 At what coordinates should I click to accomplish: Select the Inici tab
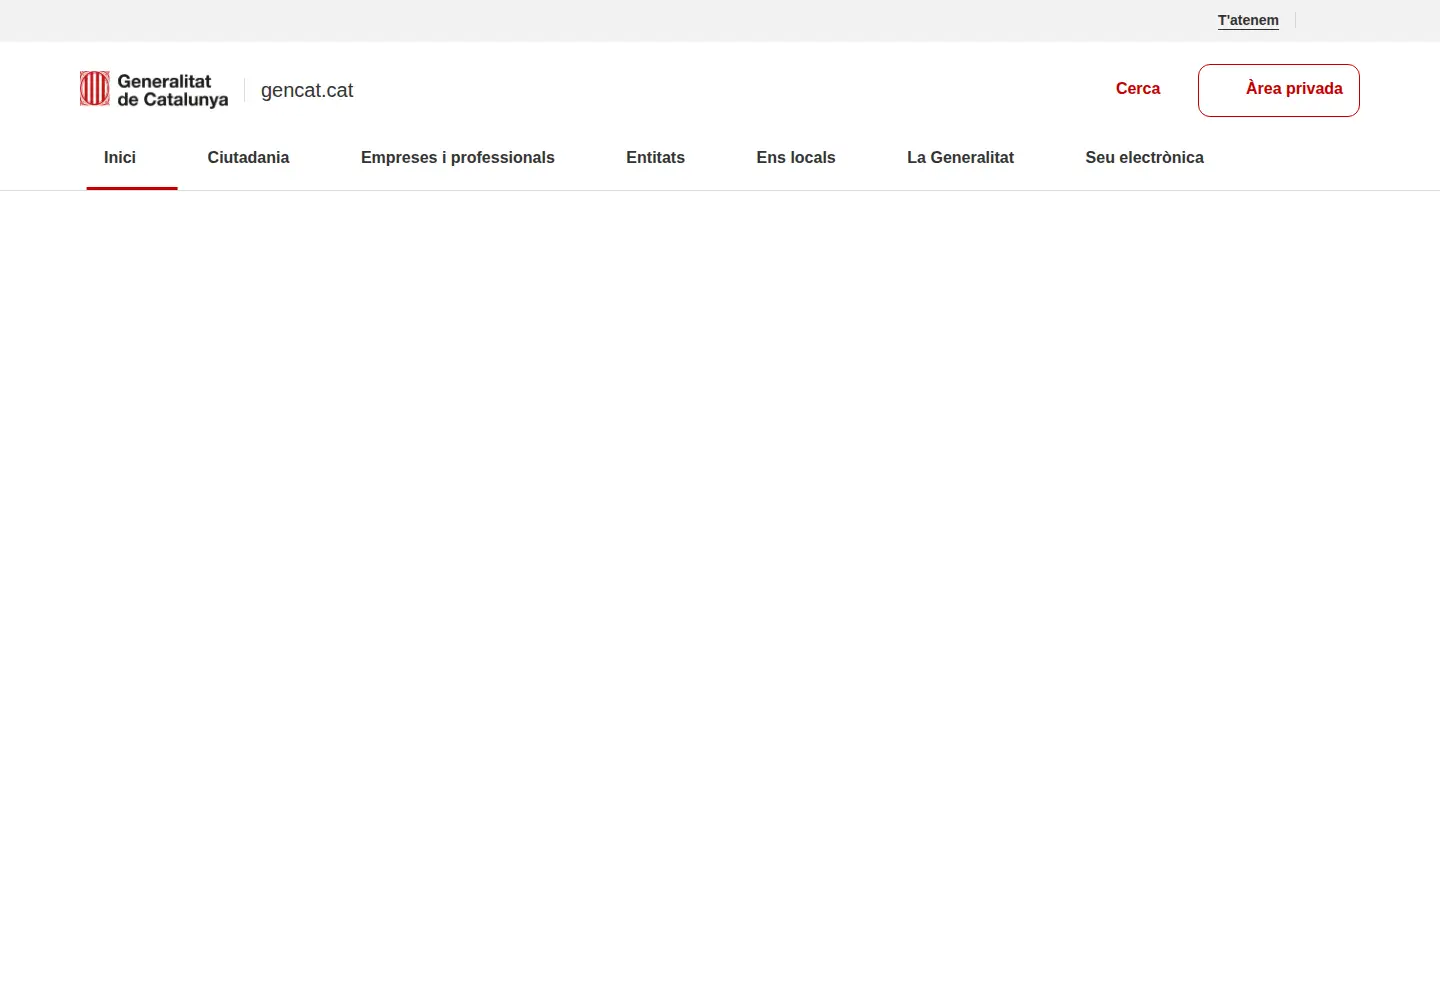click(x=120, y=158)
